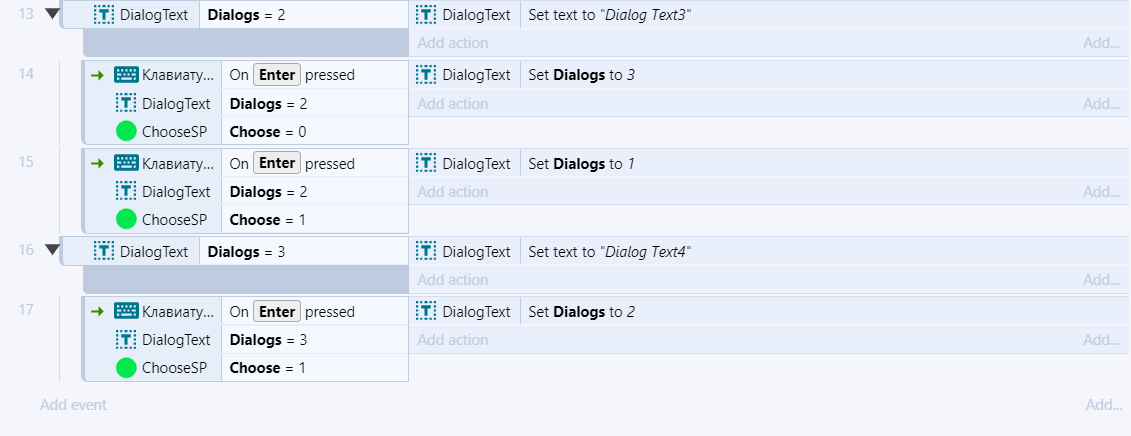Image resolution: width=1131 pixels, height=436 pixels.
Task: Collapse event 13 with the triangle
Action: click(52, 14)
